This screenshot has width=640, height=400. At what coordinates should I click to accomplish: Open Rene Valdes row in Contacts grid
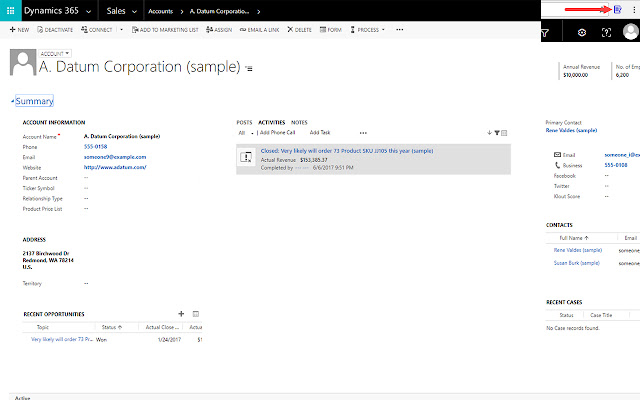coord(578,250)
